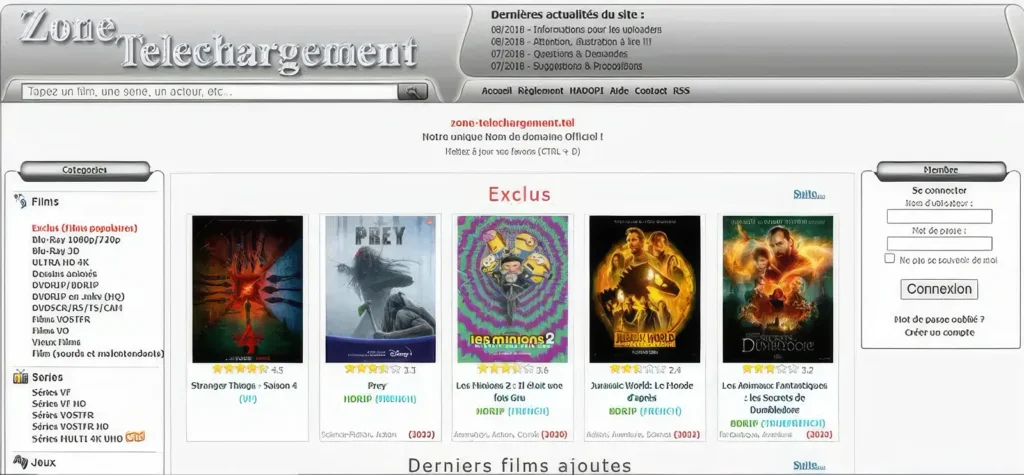Select Séries VF category
This screenshot has width=1024, height=475.
point(52,392)
